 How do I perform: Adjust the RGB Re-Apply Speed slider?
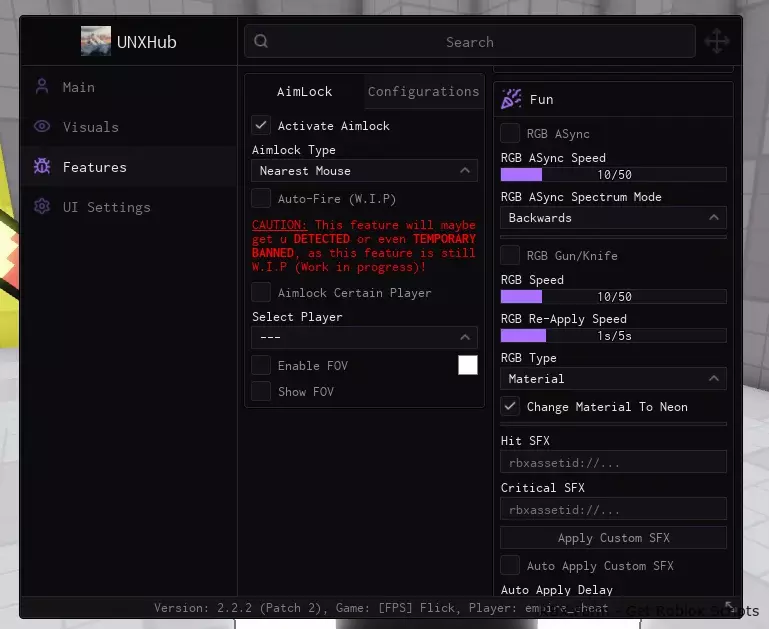click(613, 336)
